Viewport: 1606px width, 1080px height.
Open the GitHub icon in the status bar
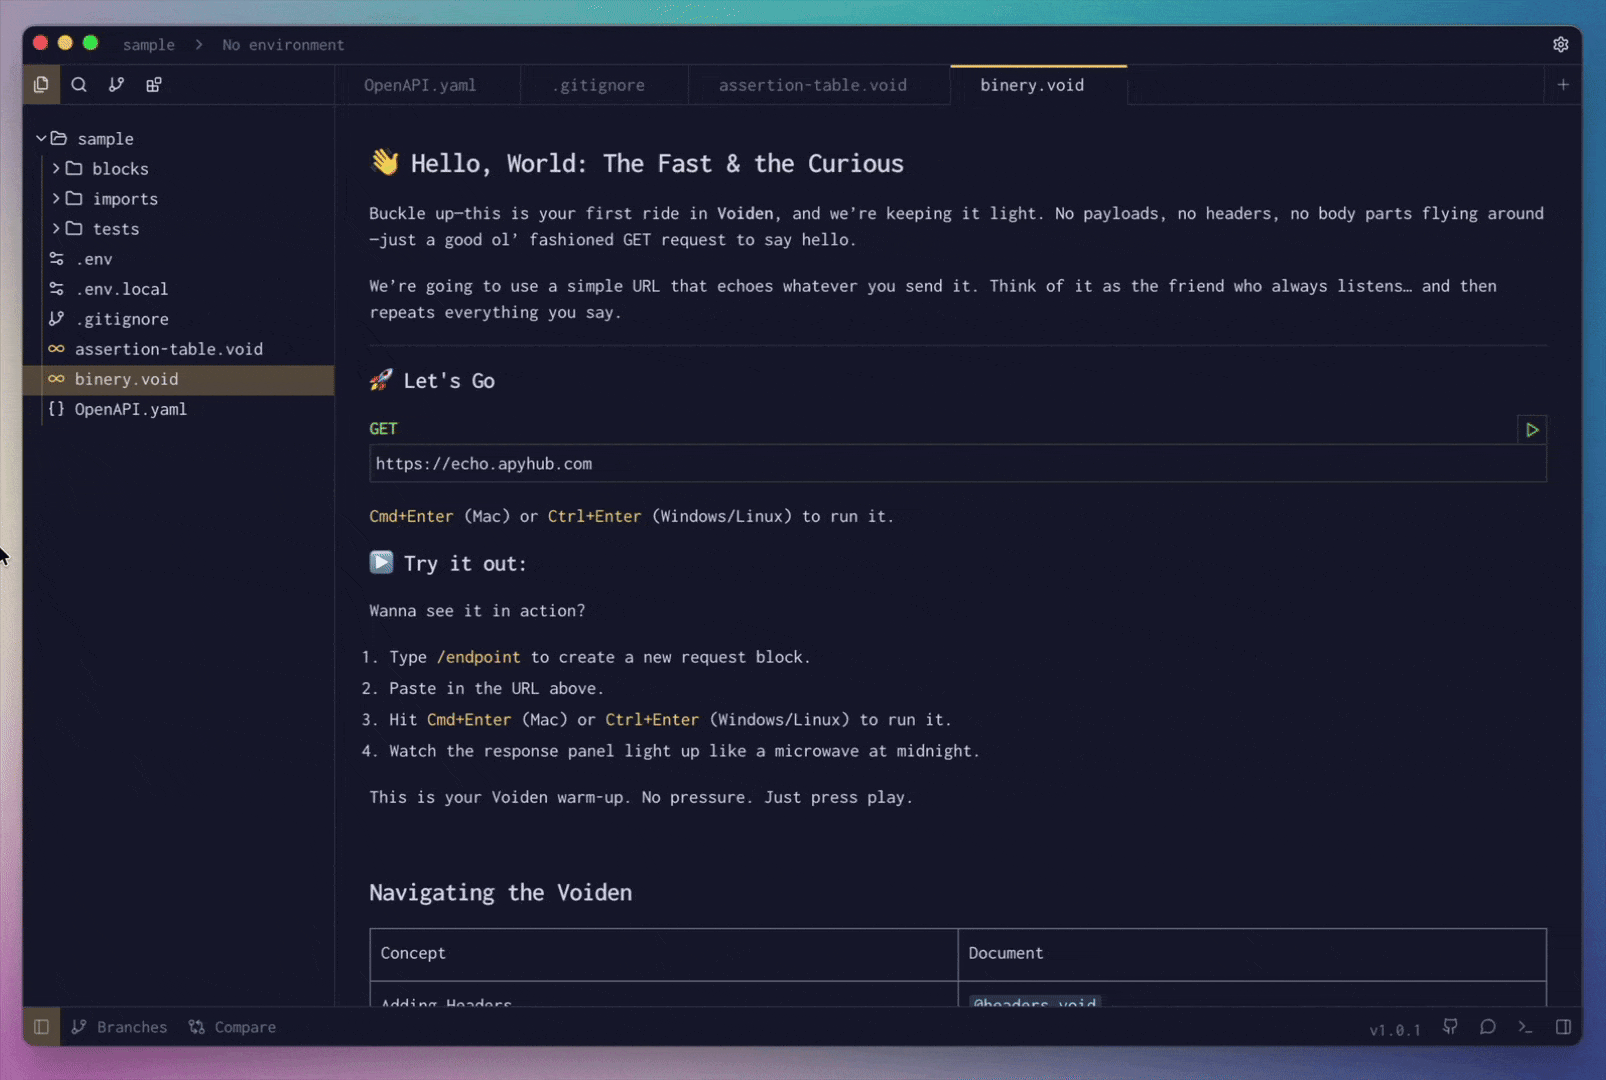pyautogui.click(x=1450, y=1027)
